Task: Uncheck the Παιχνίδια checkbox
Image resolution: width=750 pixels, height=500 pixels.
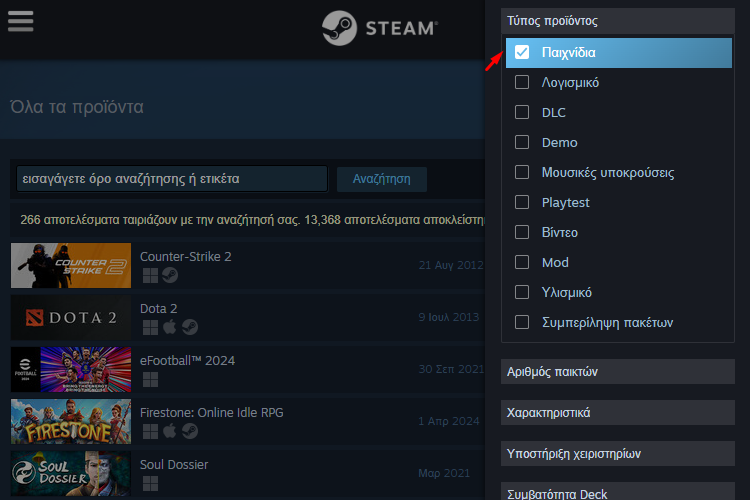Action: pos(522,52)
